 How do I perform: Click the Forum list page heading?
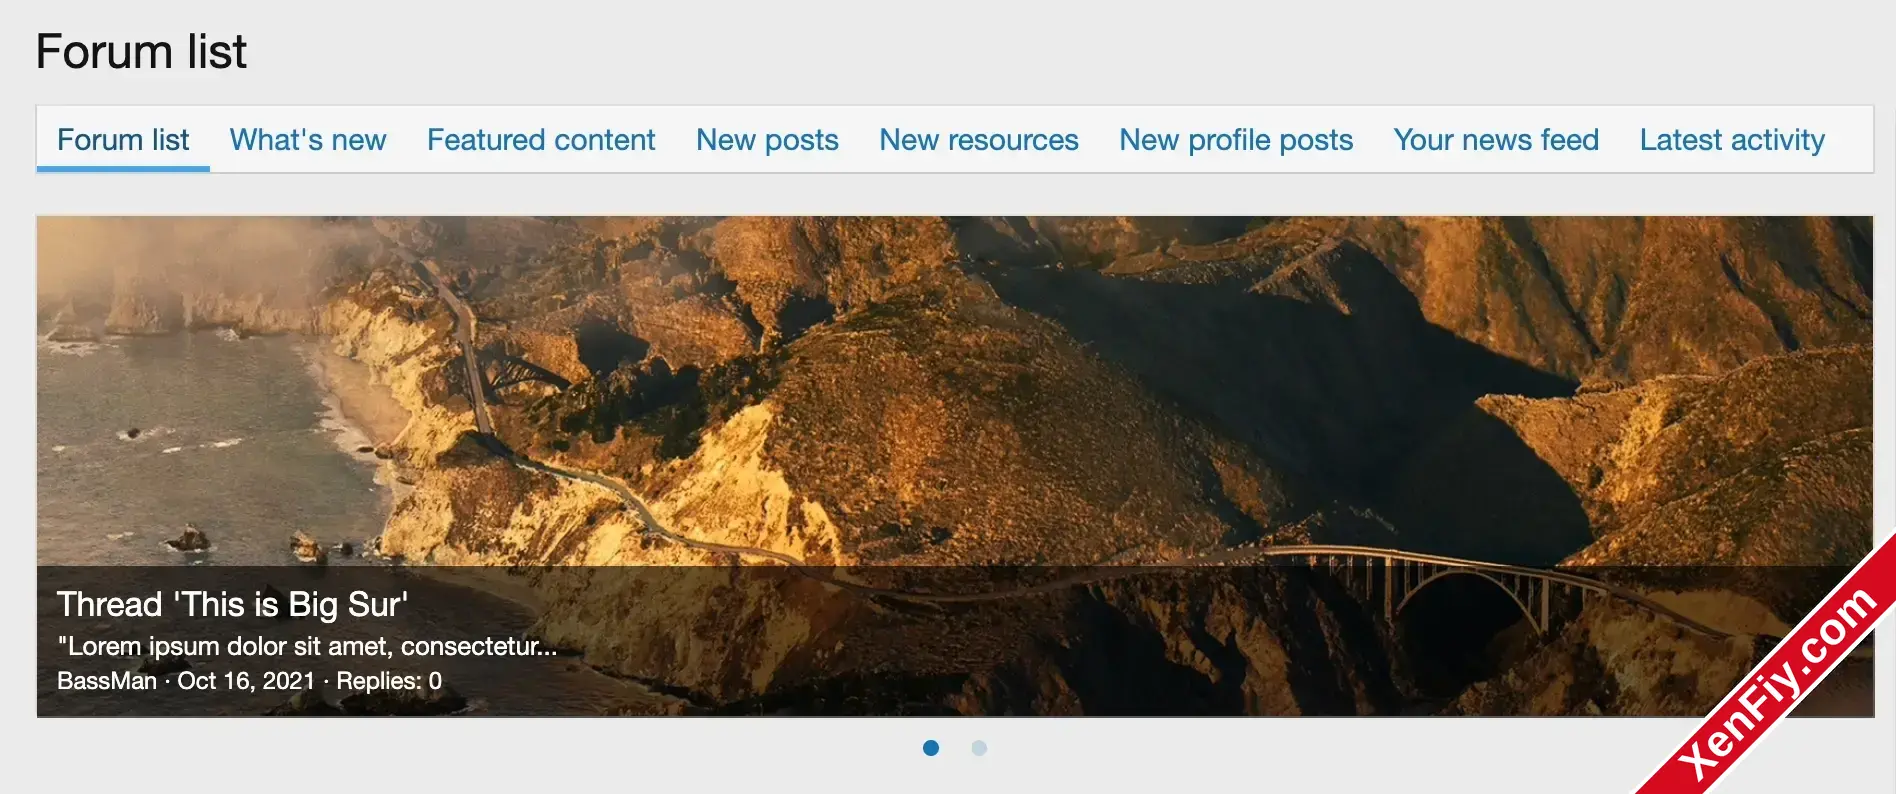pyautogui.click(x=141, y=52)
